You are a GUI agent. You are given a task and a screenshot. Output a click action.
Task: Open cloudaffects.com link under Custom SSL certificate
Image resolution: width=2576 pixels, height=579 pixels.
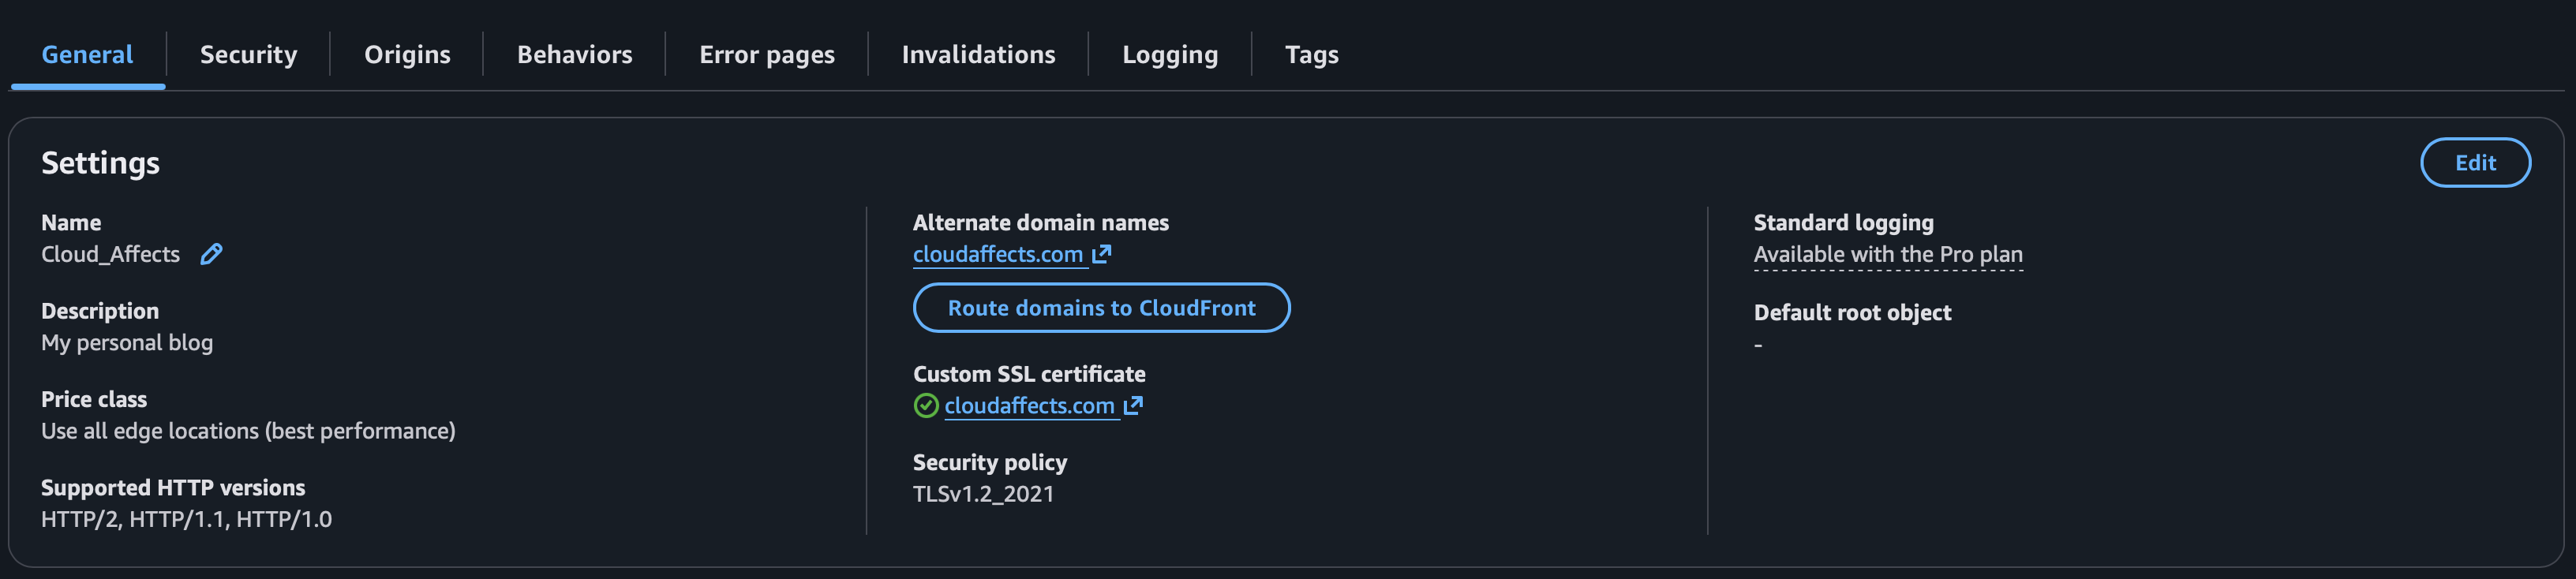pos(1029,405)
